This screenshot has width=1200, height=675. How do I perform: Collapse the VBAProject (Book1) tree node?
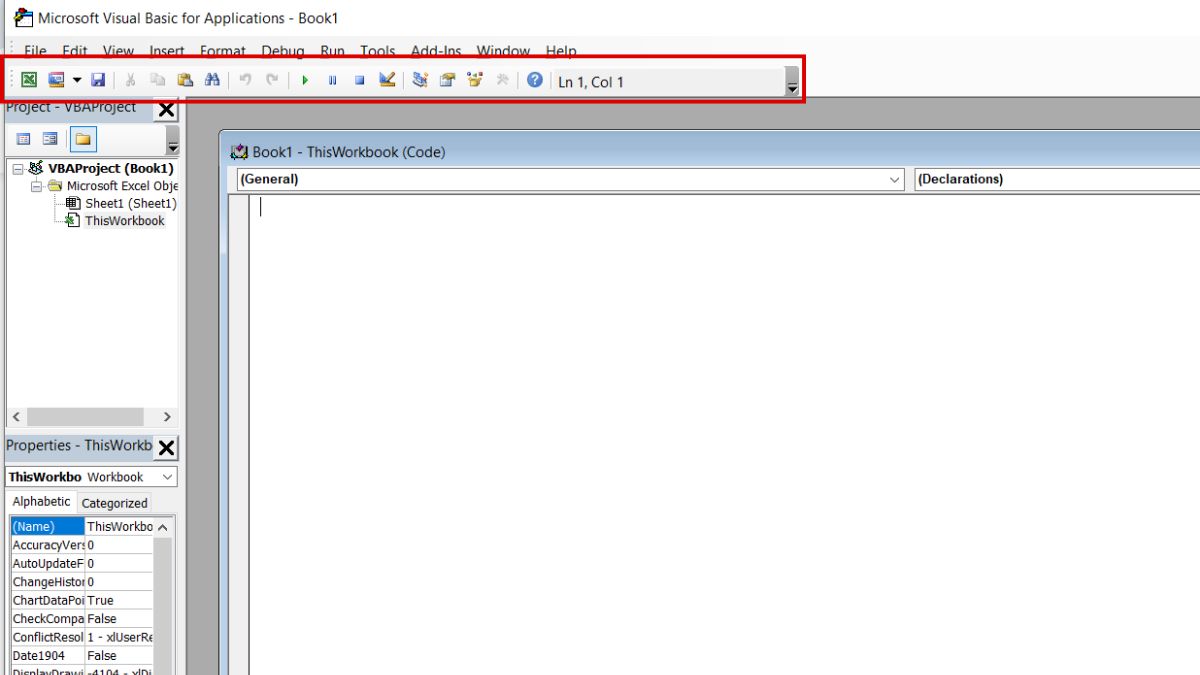point(17,169)
